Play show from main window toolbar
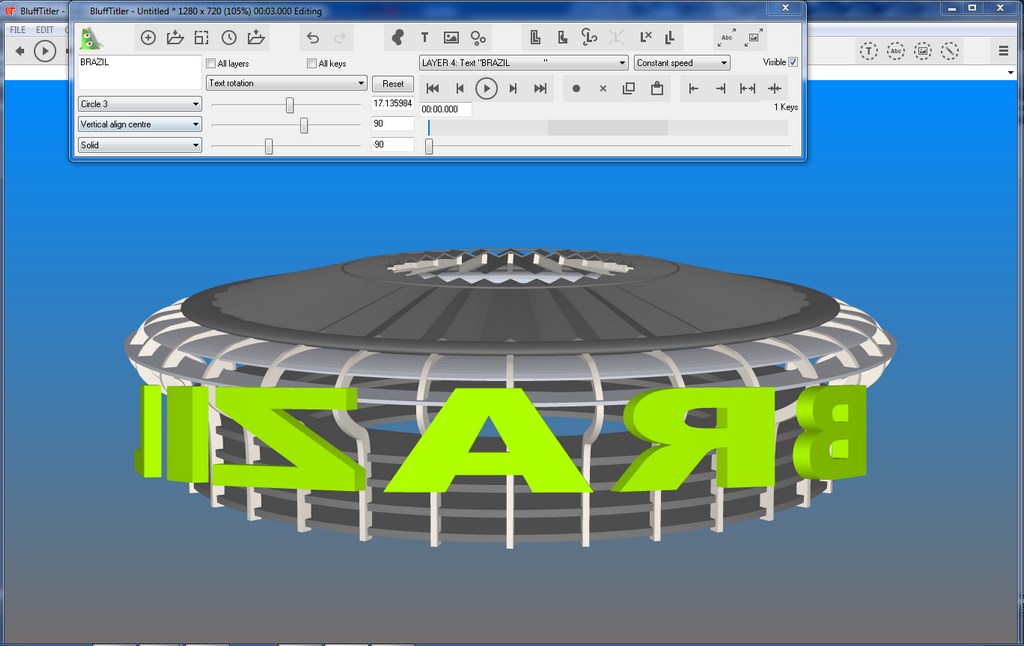The width and height of the screenshot is (1024, 646). (x=45, y=51)
